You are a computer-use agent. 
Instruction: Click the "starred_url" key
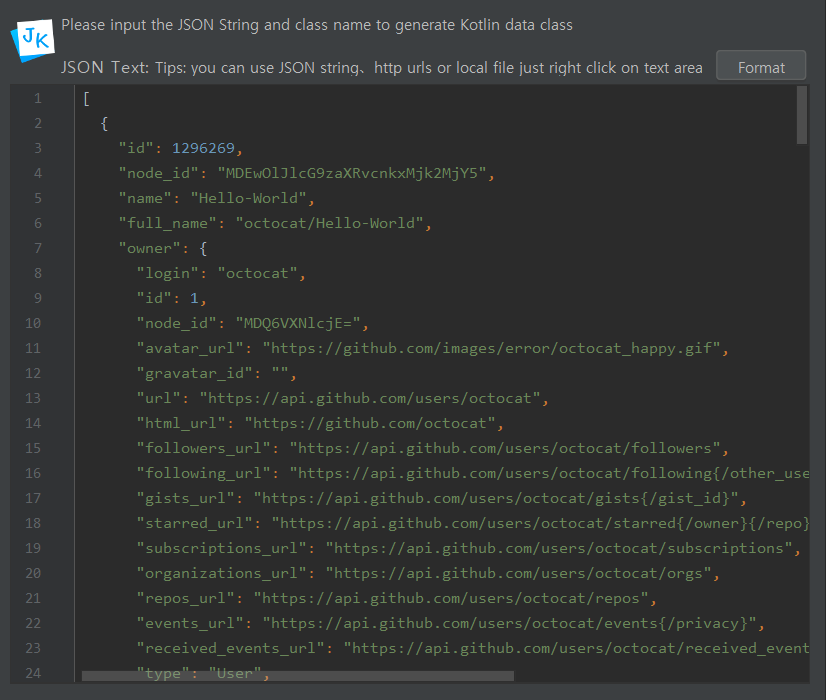pos(194,524)
